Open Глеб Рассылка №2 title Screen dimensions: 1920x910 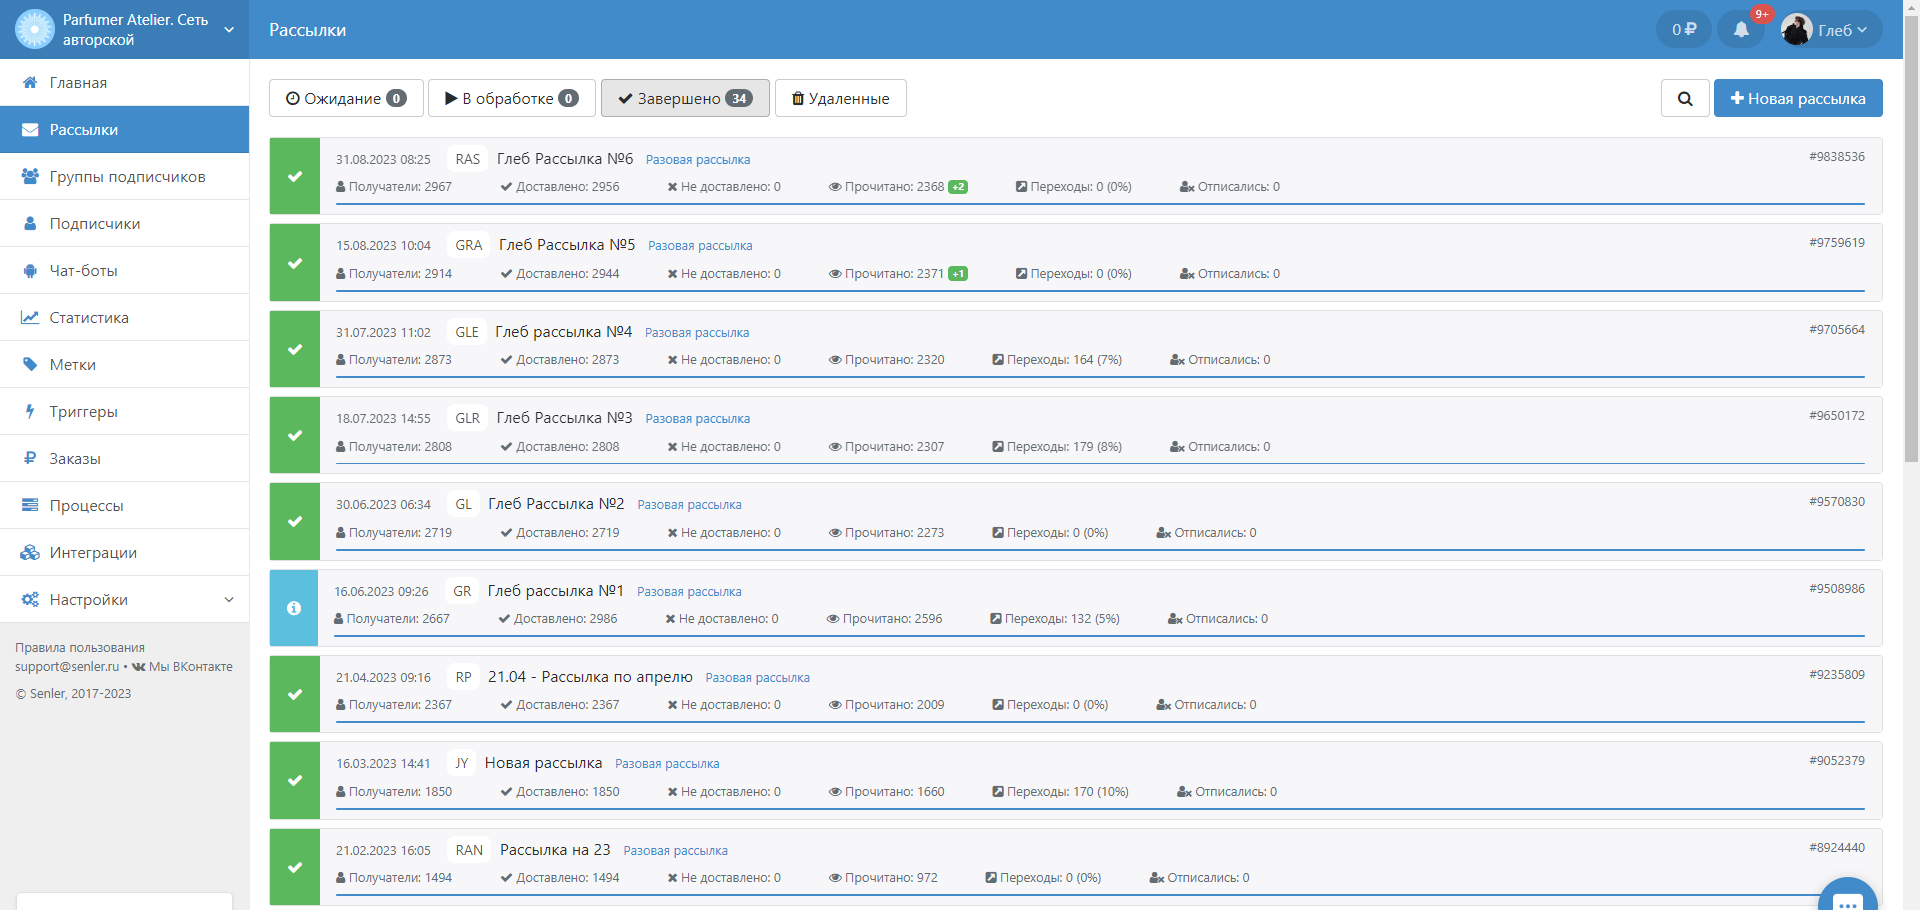pyautogui.click(x=556, y=504)
